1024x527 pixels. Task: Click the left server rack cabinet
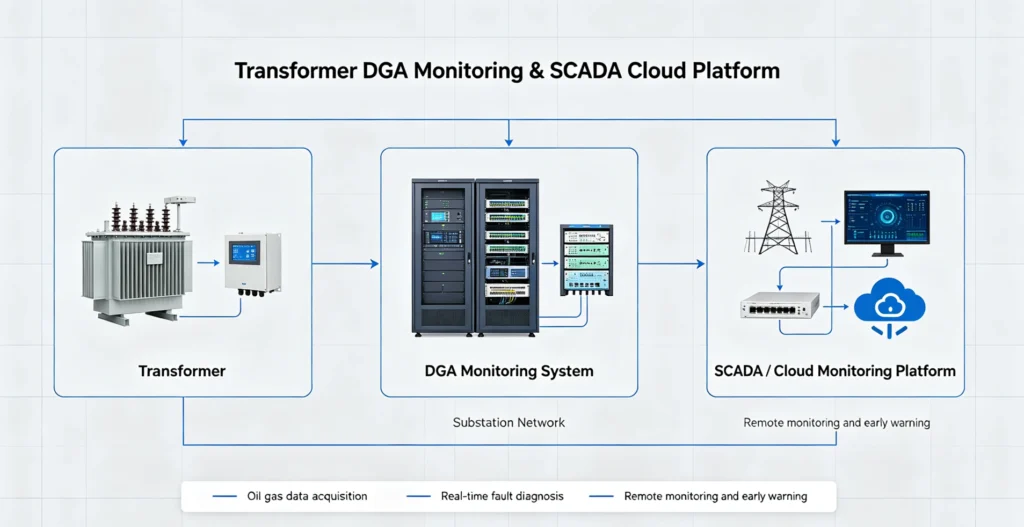point(443,257)
